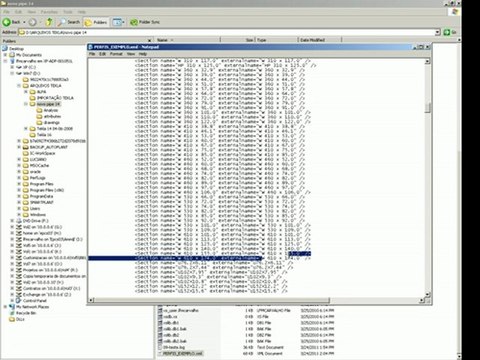Open Control Panel from folder tree

35,301
